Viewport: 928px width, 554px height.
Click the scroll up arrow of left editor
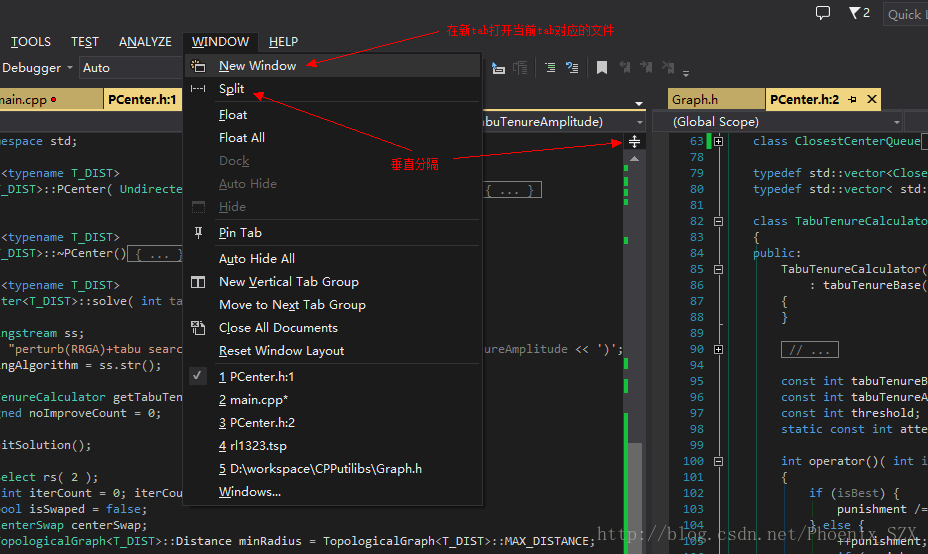click(634, 159)
